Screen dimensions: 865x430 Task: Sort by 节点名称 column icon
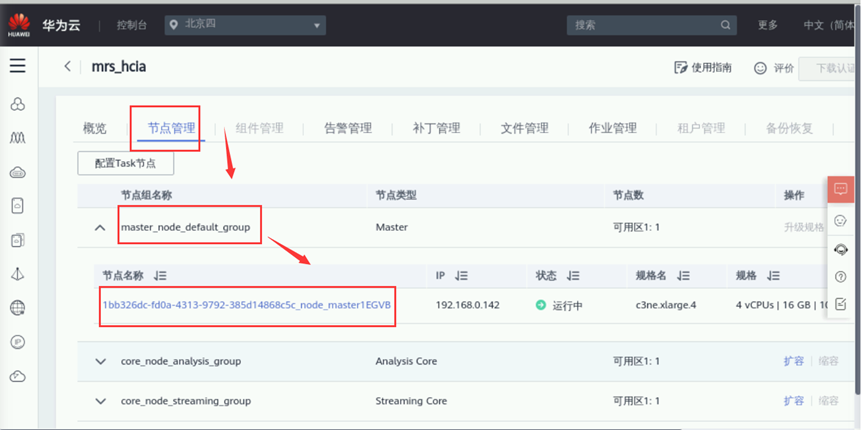pos(161,276)
